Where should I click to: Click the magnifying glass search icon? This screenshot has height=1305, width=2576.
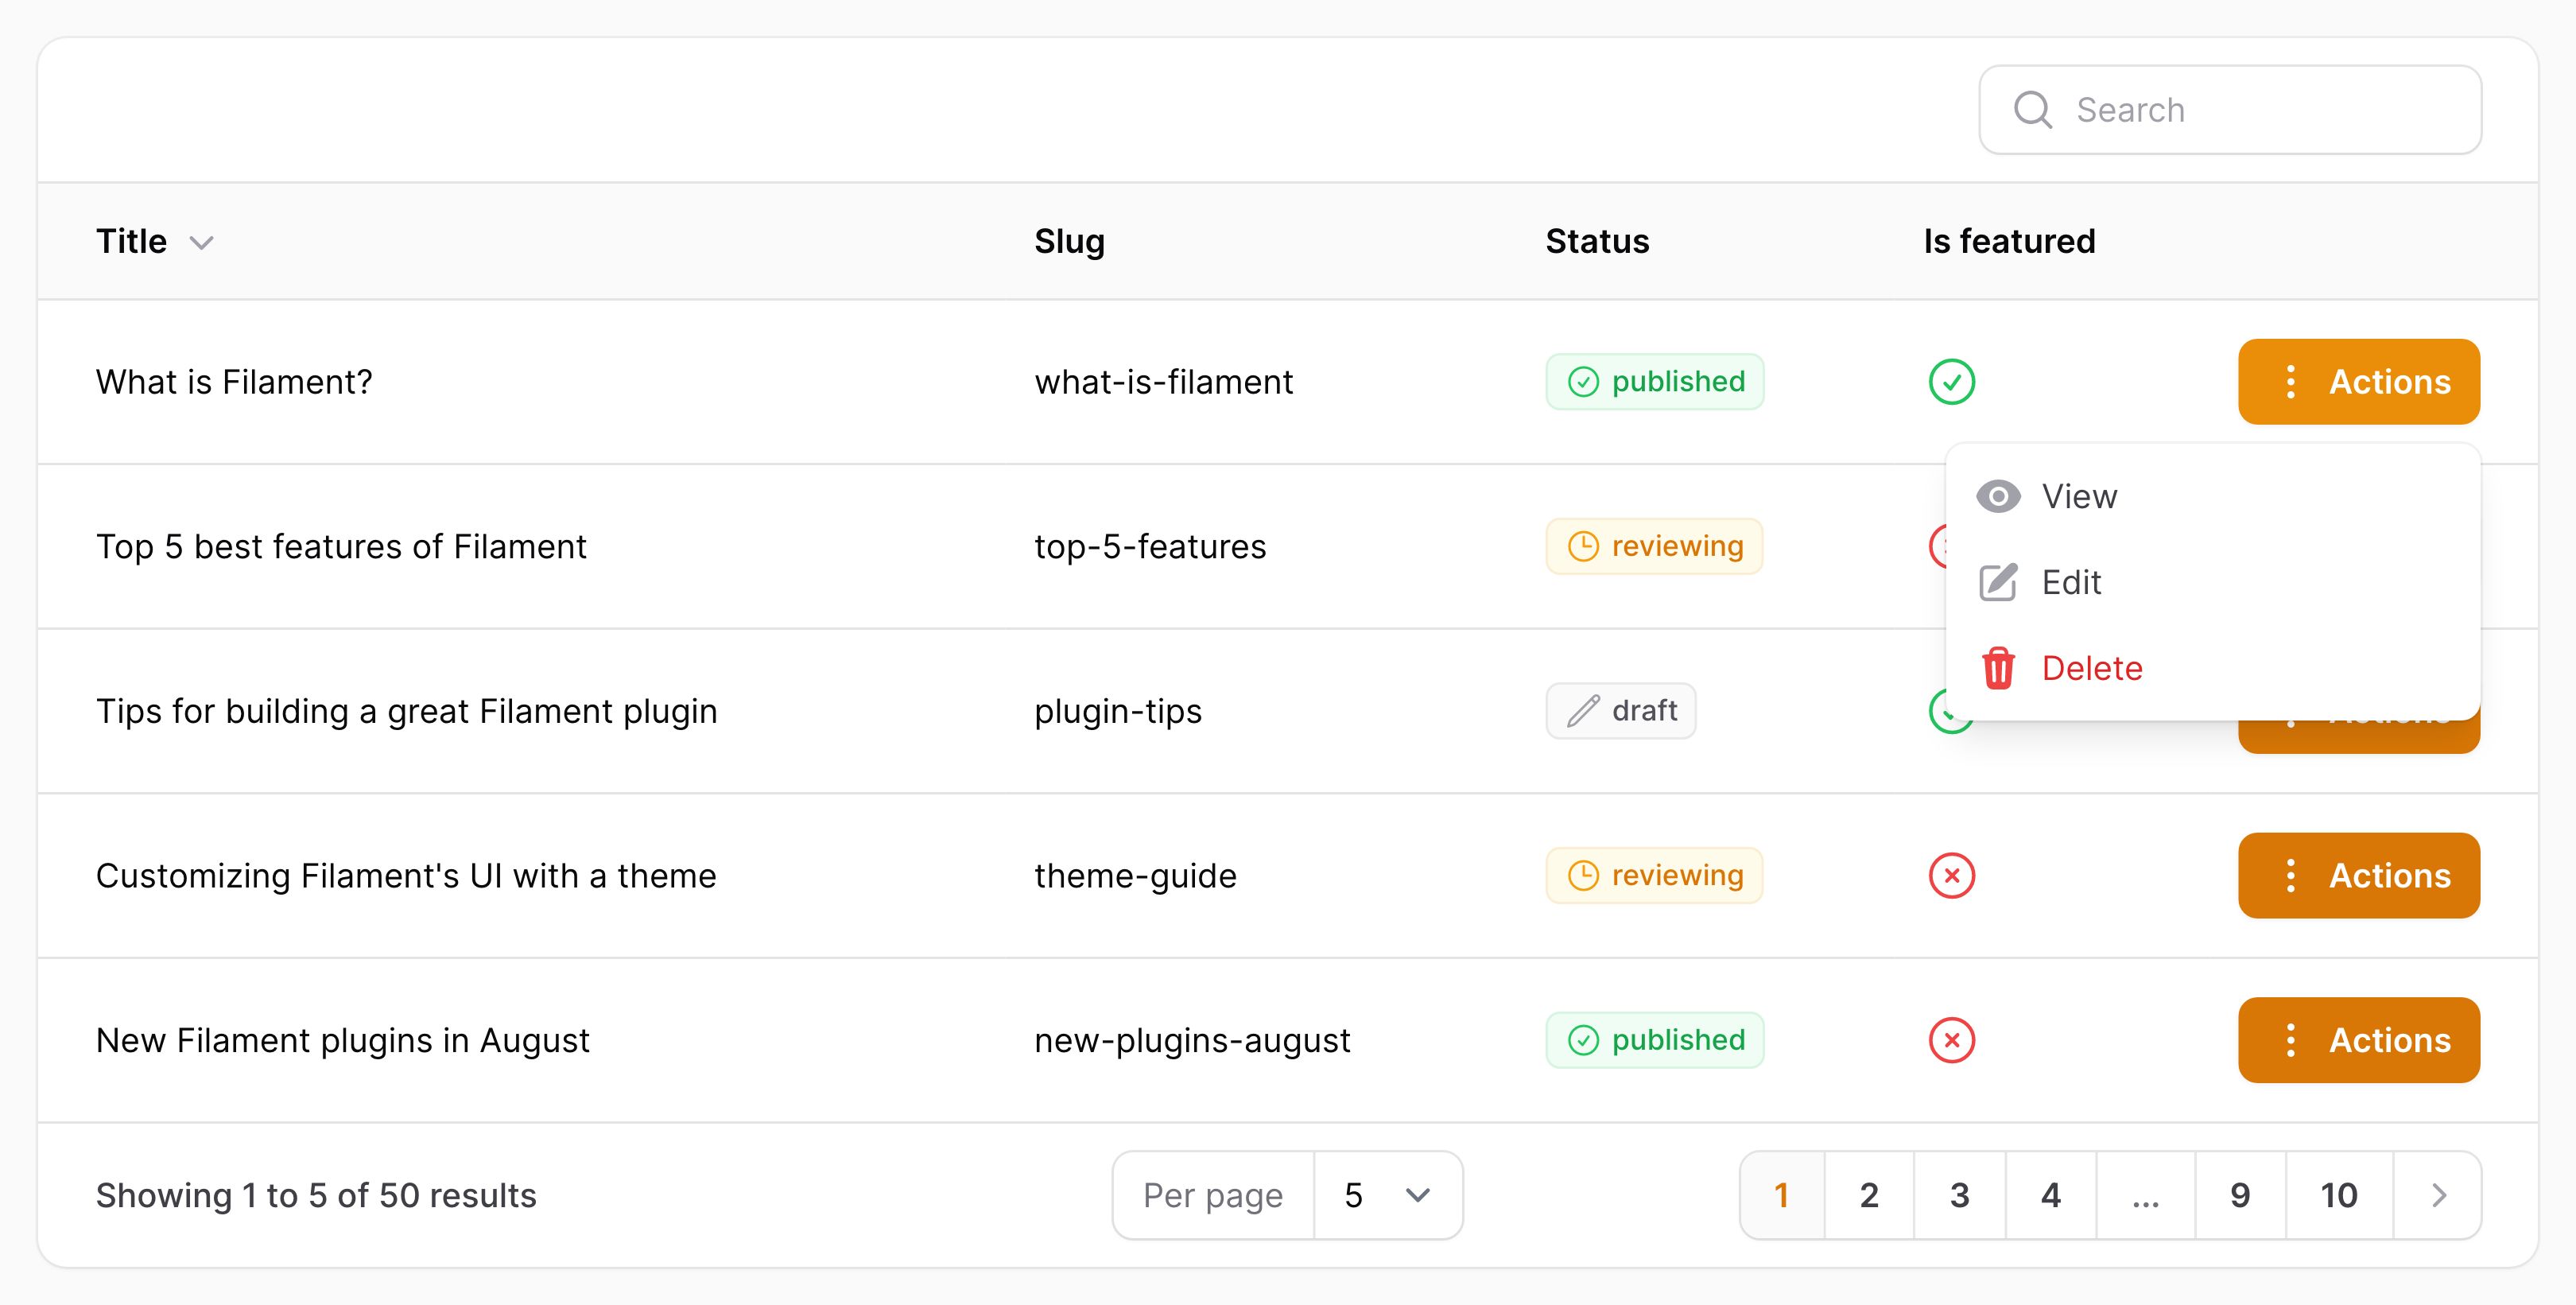2032,110
